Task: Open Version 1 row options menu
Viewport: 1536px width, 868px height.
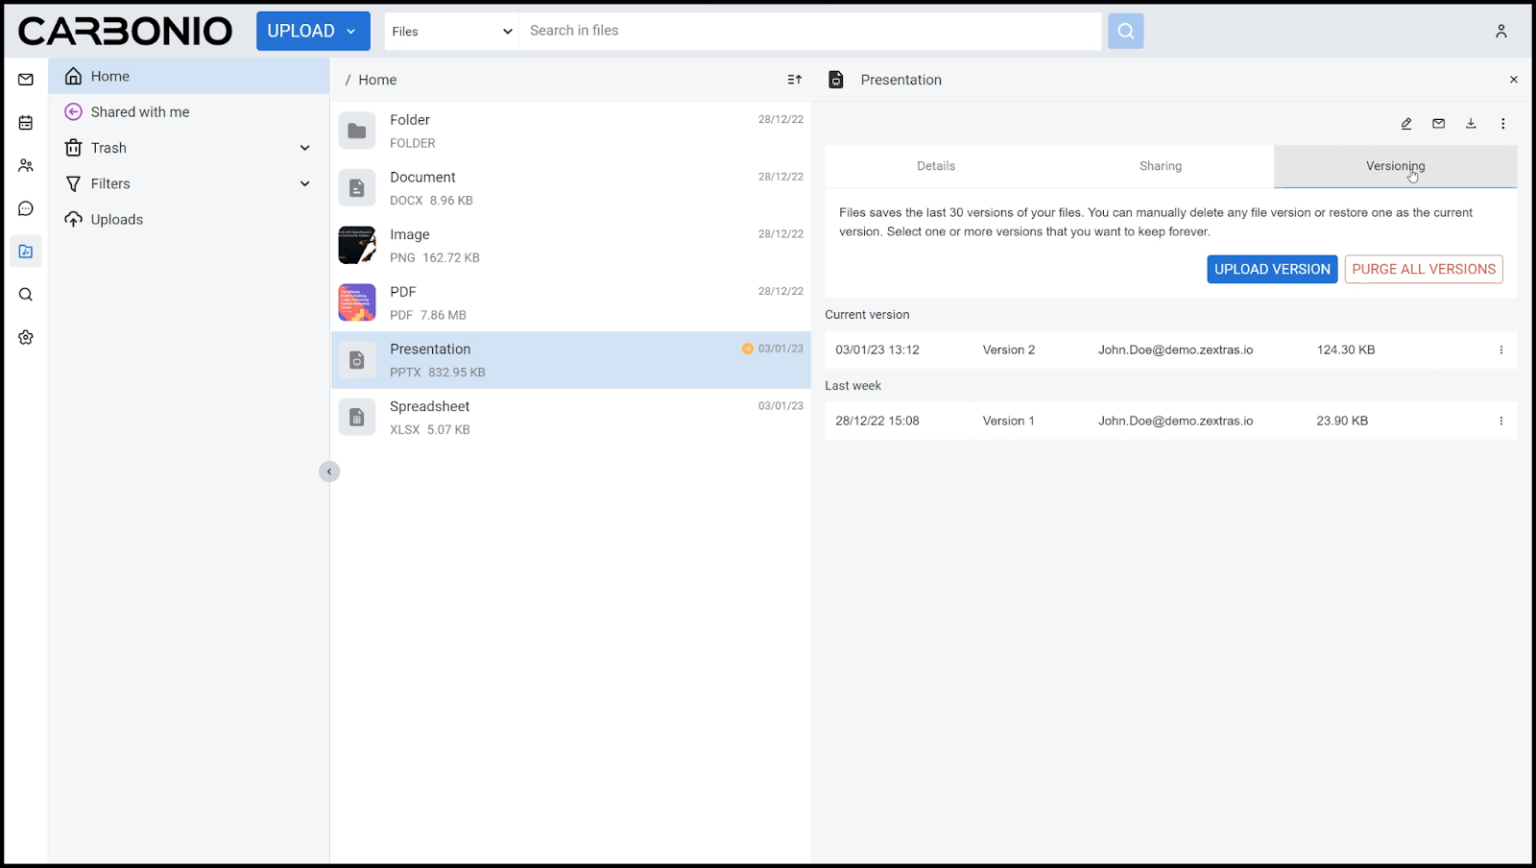Action: click(x=1501, y=421)
